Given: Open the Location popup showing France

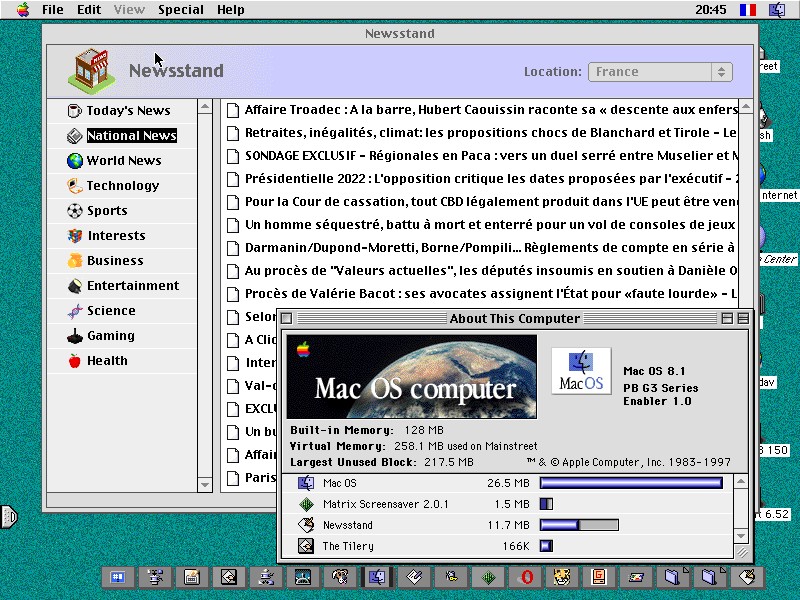Looking at the screenshot, I should tap(660, 71).
